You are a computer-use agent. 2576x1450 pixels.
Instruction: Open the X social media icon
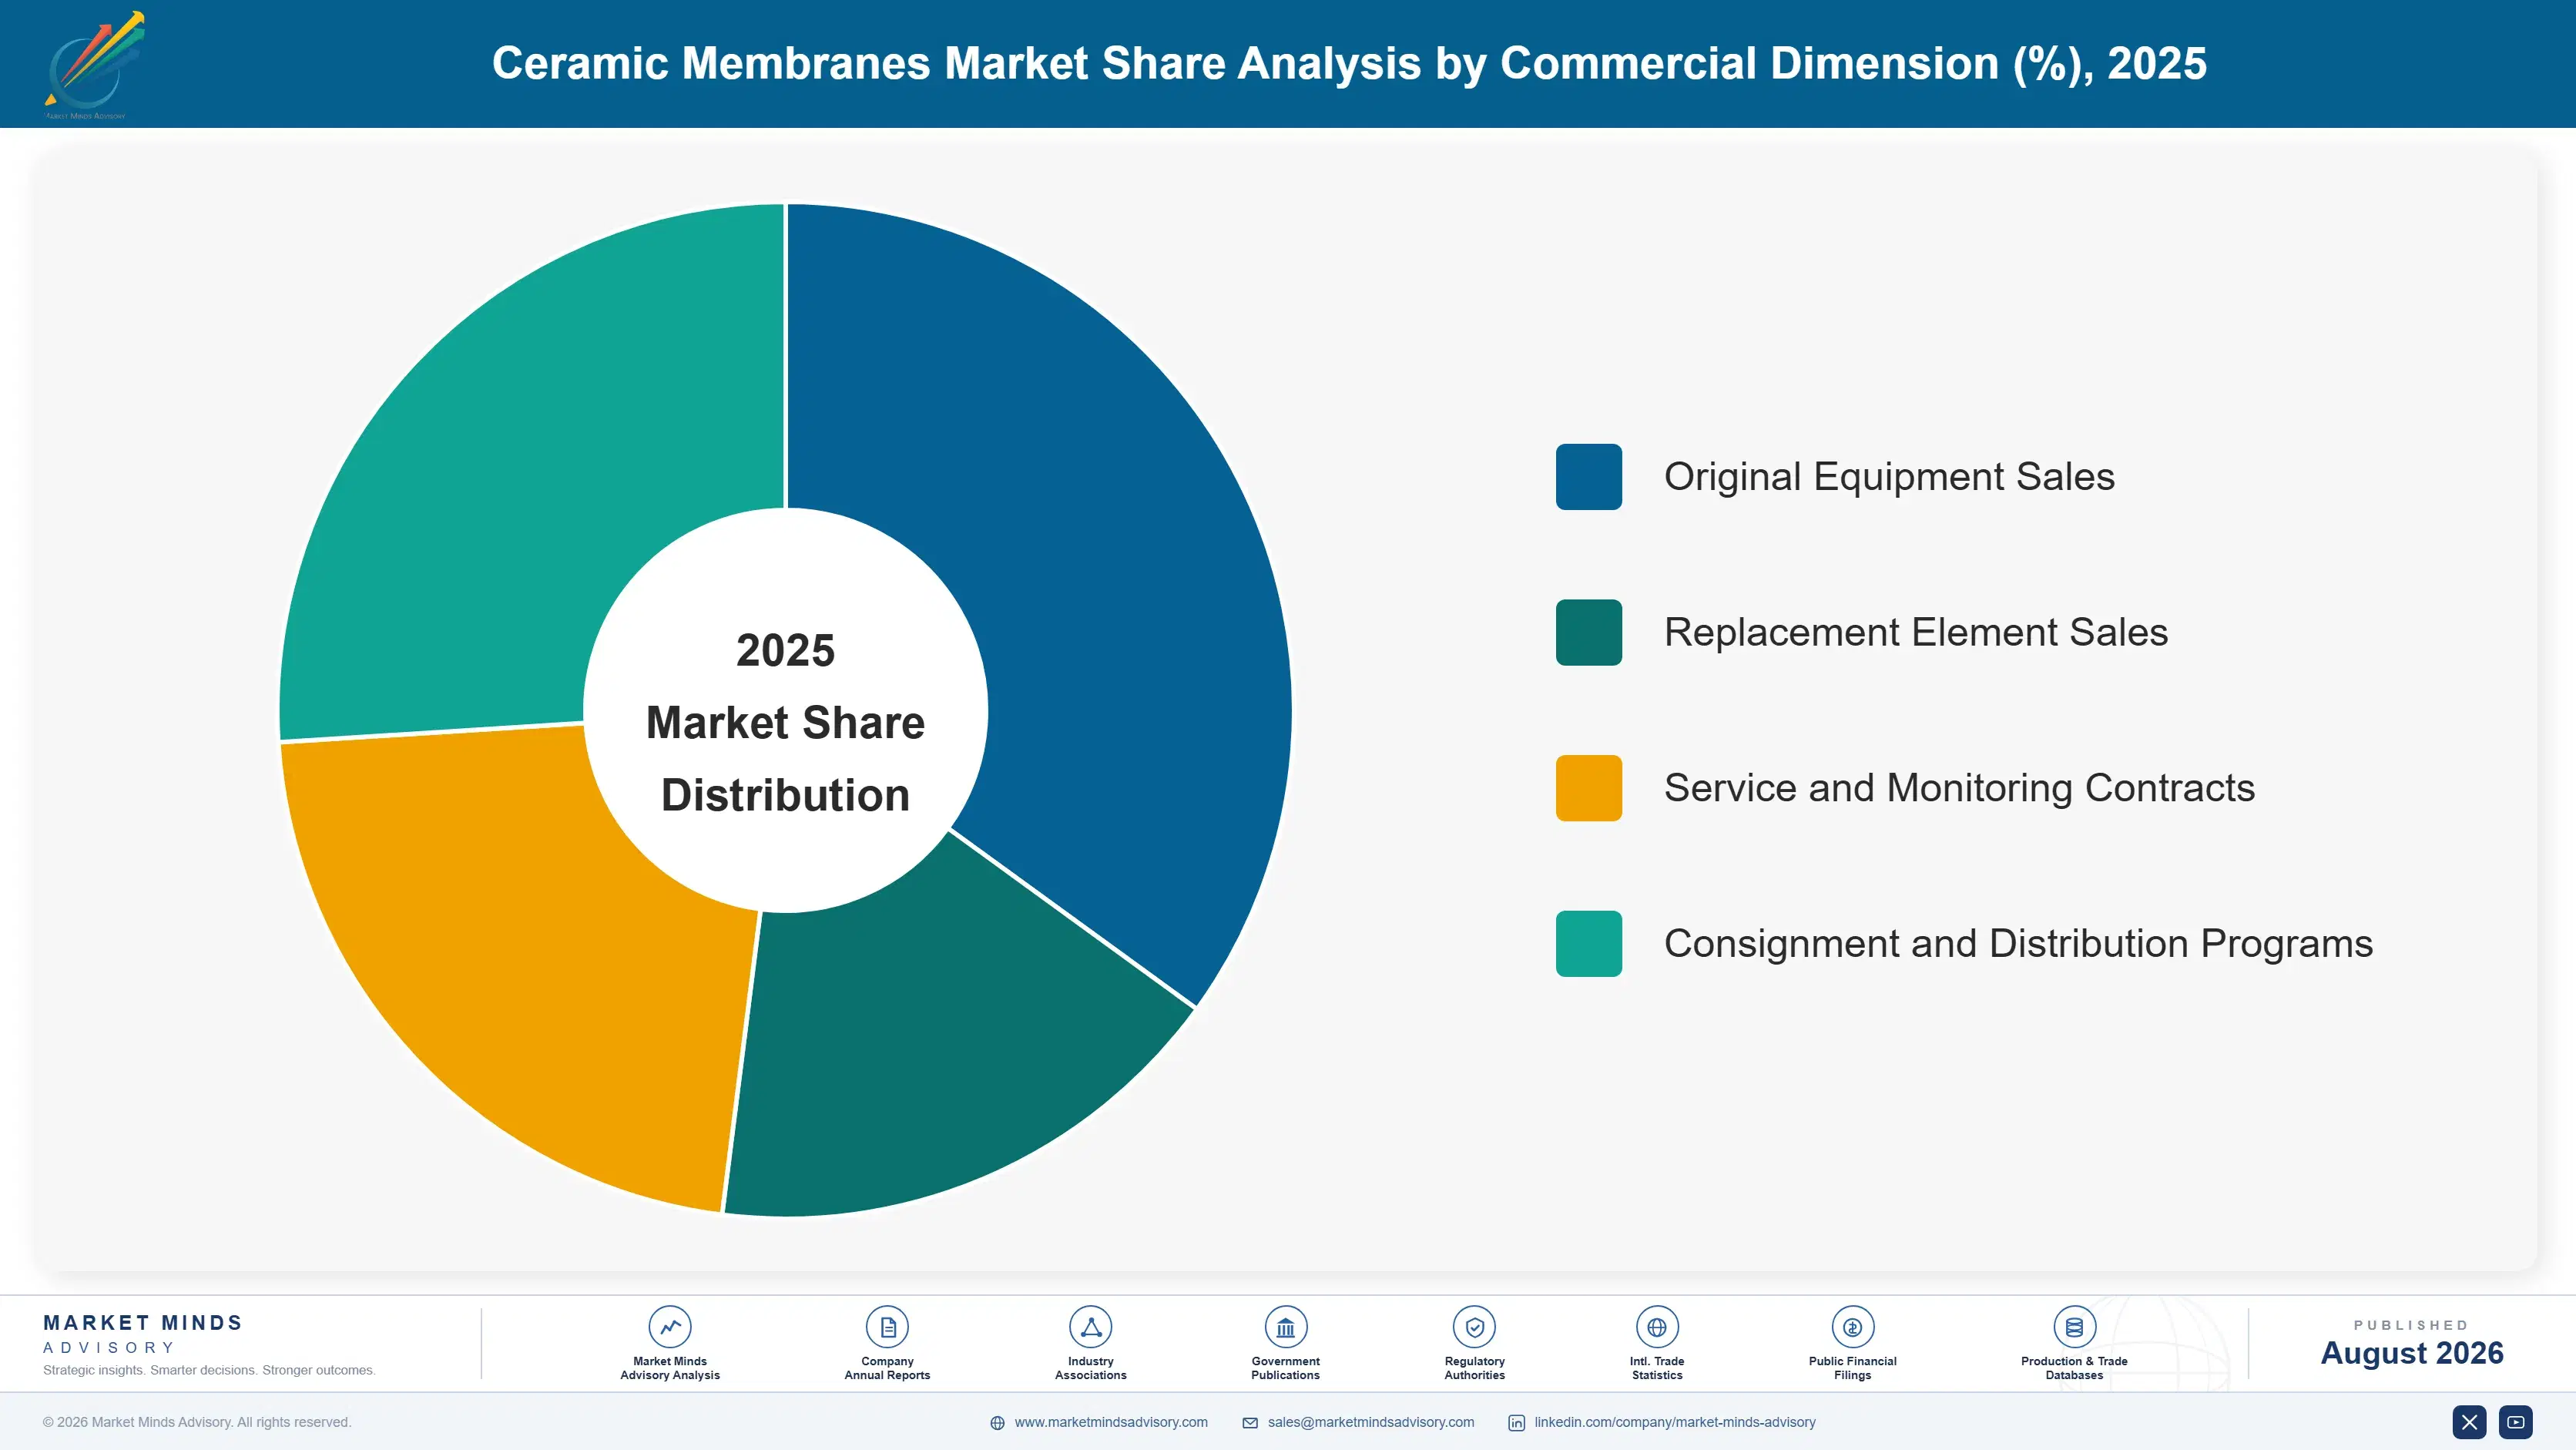(2469, 1422)
